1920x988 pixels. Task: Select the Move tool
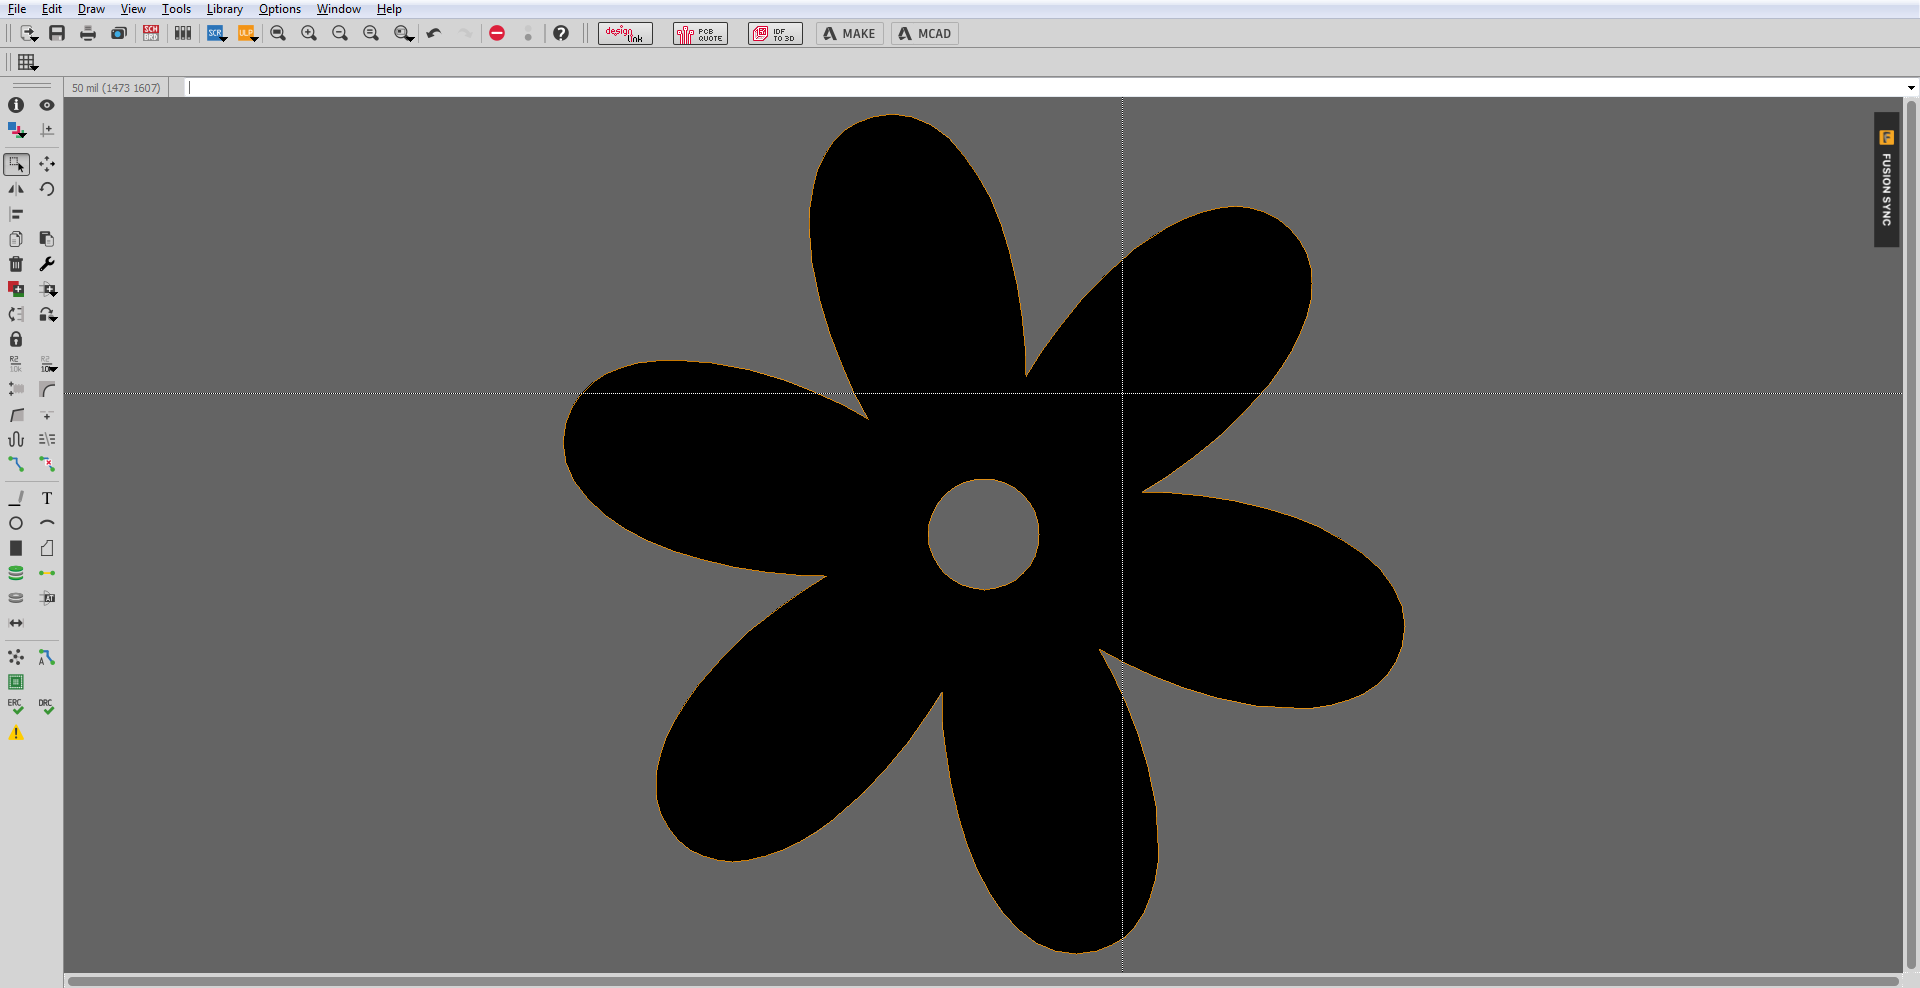pyautogui.click(x=47, y=164)
